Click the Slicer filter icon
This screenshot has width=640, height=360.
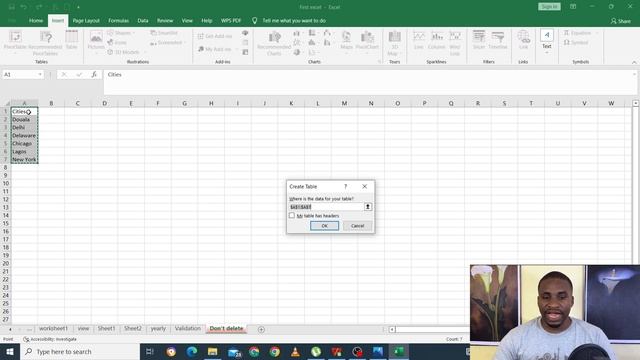pyautogui.click(x=479, y=40)
